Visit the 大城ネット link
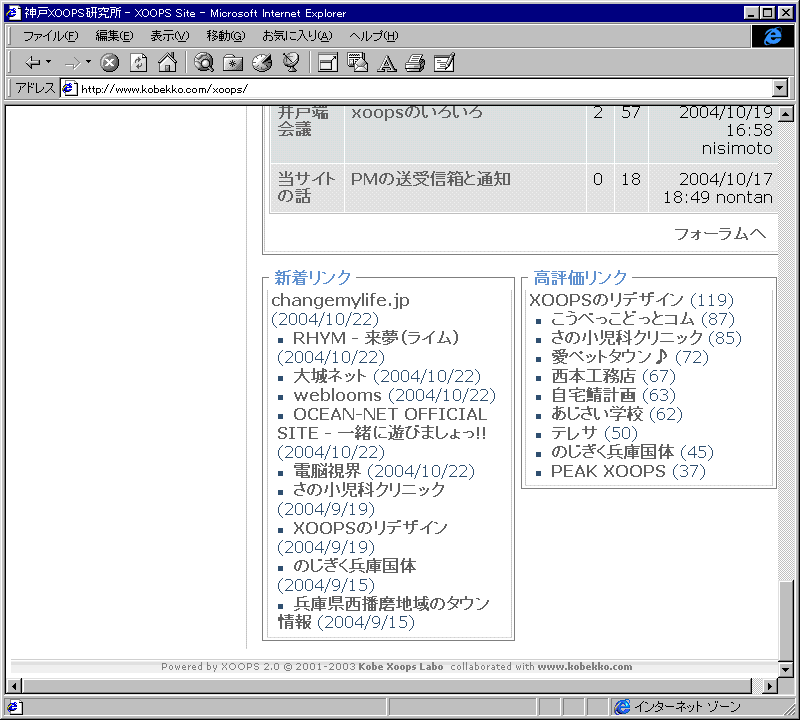Image resolution: width=800 pixels, height=720 pixels. [330, 376]
